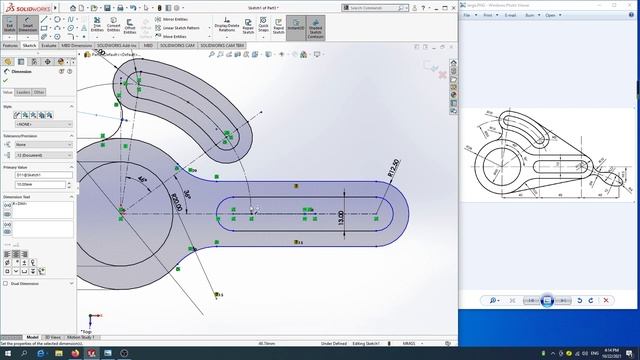640x360 pixels.
Task: Expand the Dual Dimension section
Action: (x=71, y=283)
